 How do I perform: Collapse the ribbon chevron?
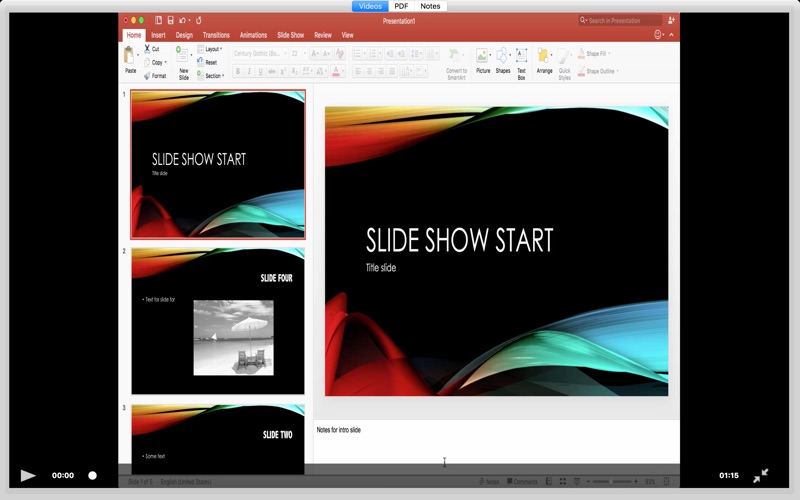tap(671, 35)
